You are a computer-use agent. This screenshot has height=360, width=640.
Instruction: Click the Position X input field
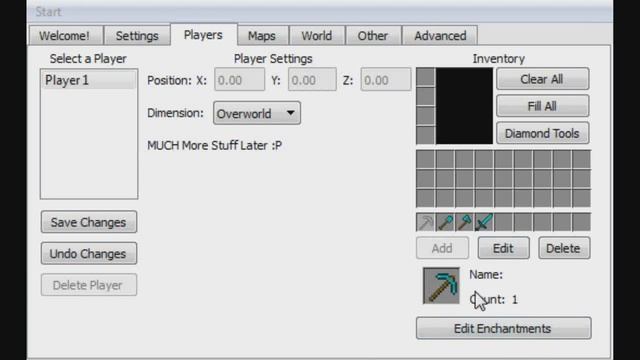239,80
